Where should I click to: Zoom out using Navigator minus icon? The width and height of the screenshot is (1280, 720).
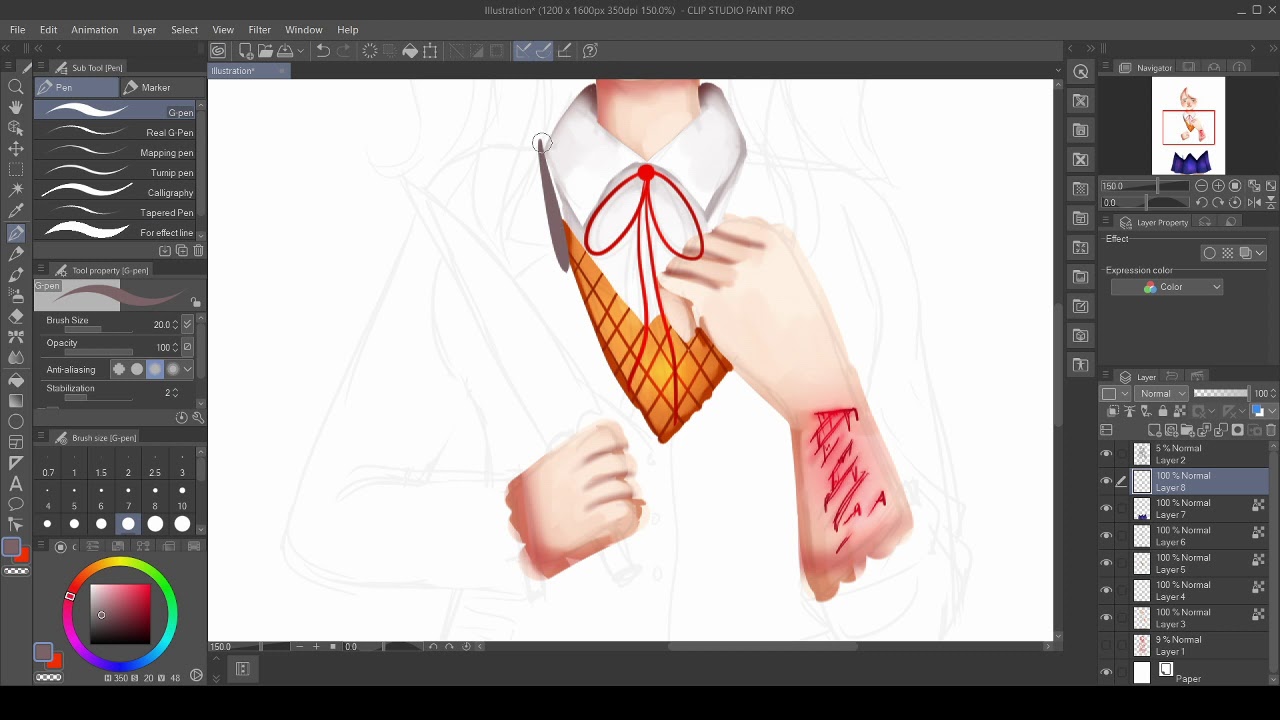tap(1202, 186)
